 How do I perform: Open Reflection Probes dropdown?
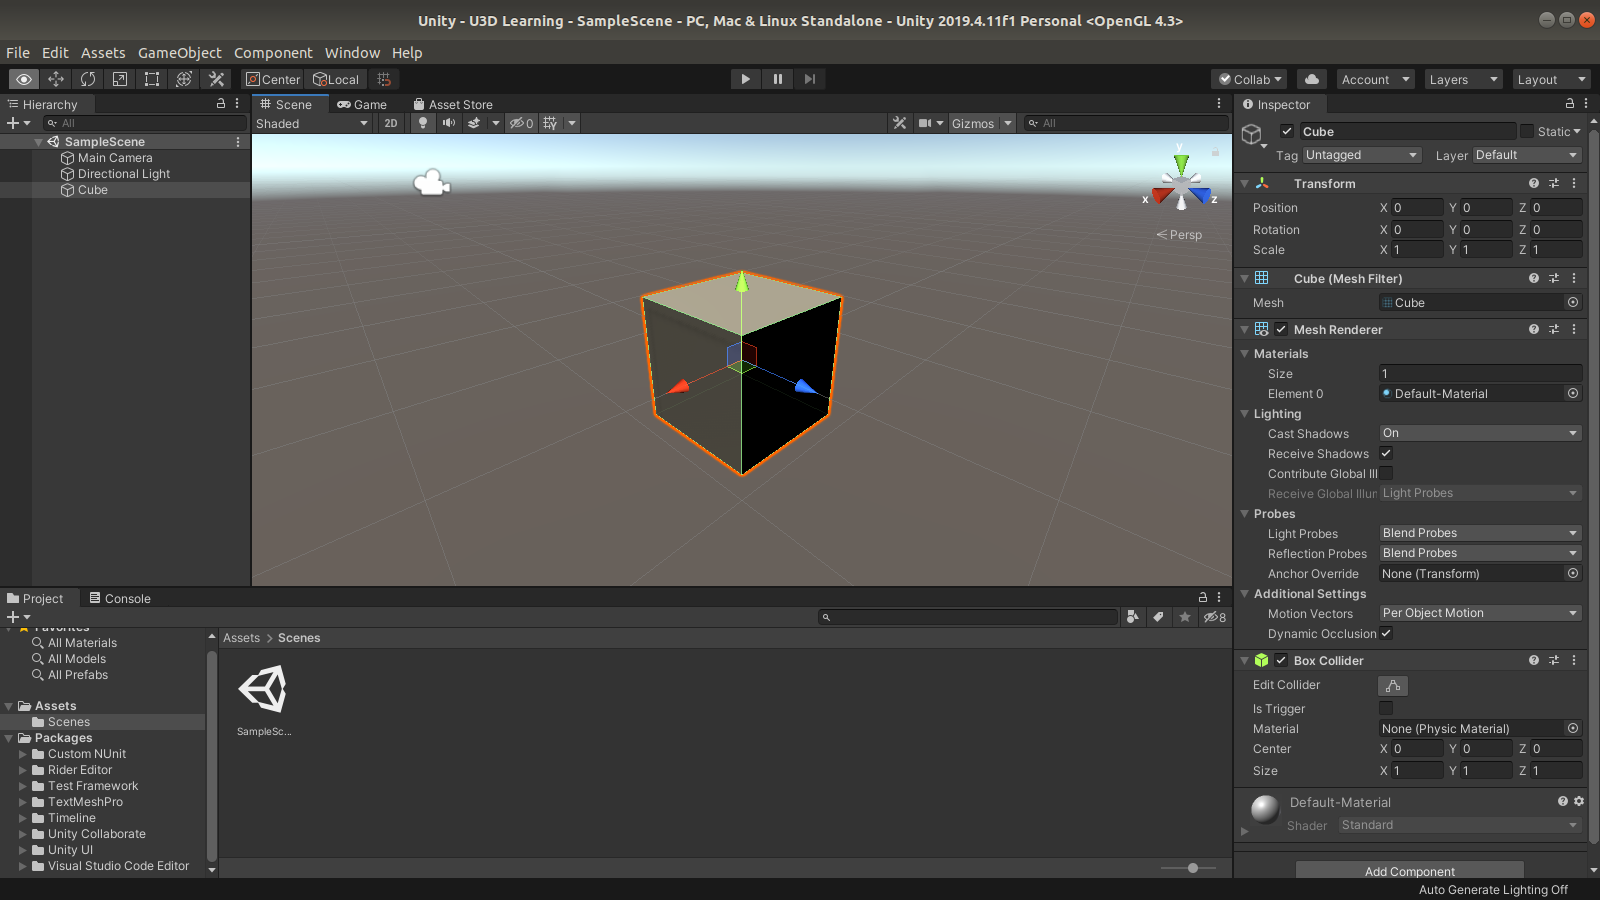[1480, 553]
